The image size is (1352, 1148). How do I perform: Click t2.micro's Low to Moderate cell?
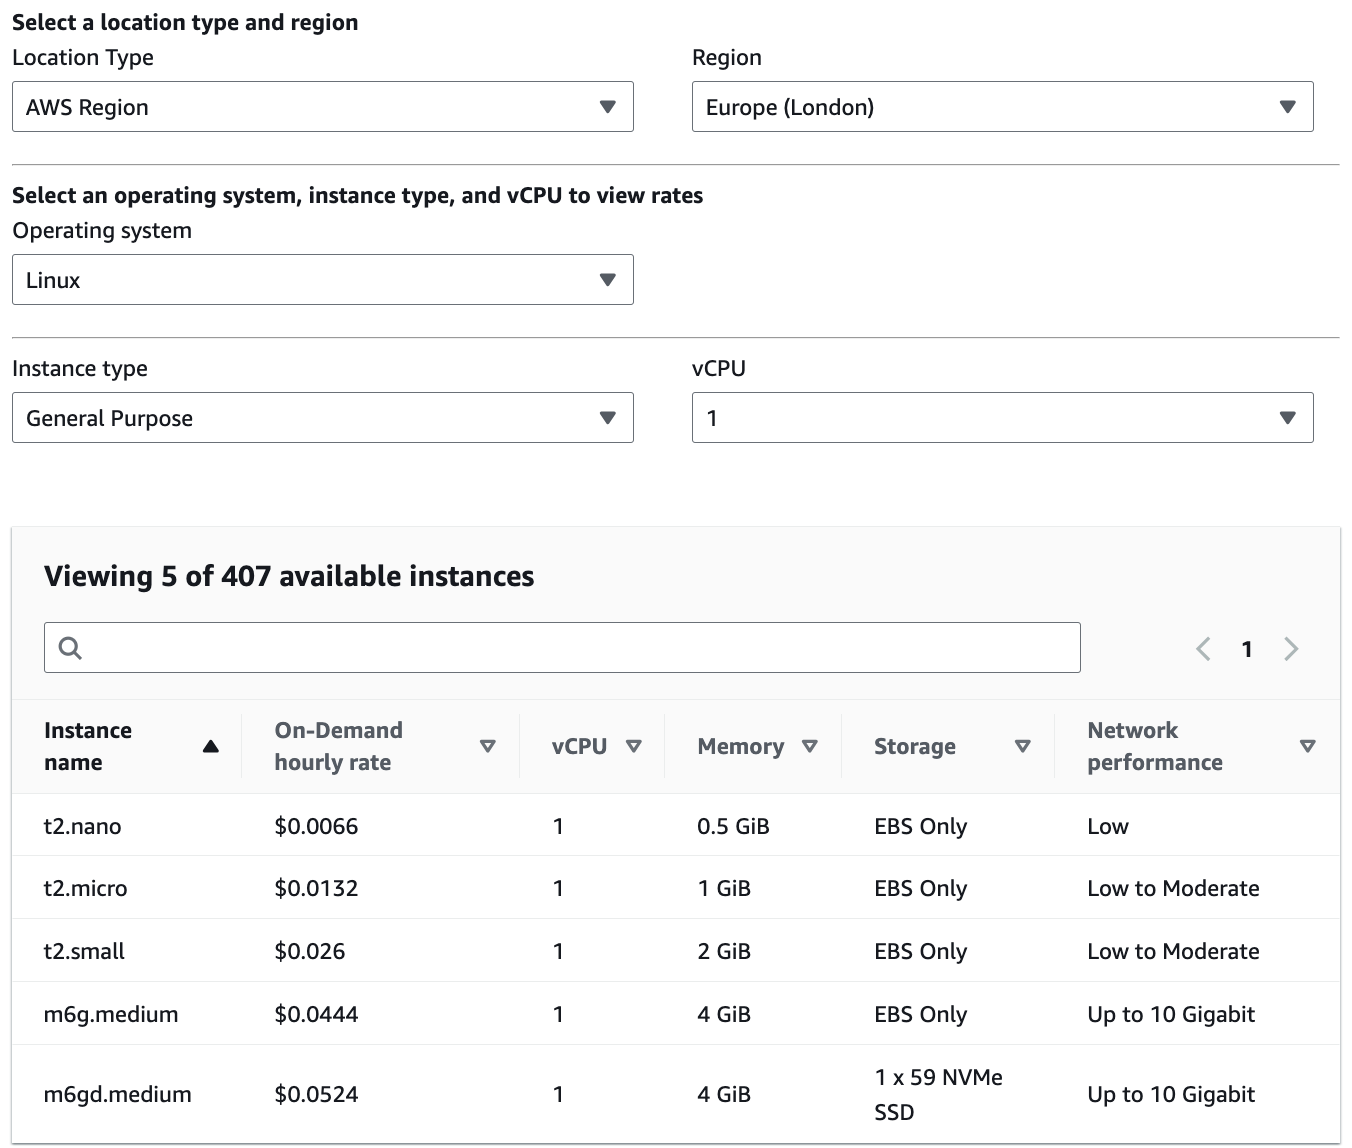point(1174,888)
